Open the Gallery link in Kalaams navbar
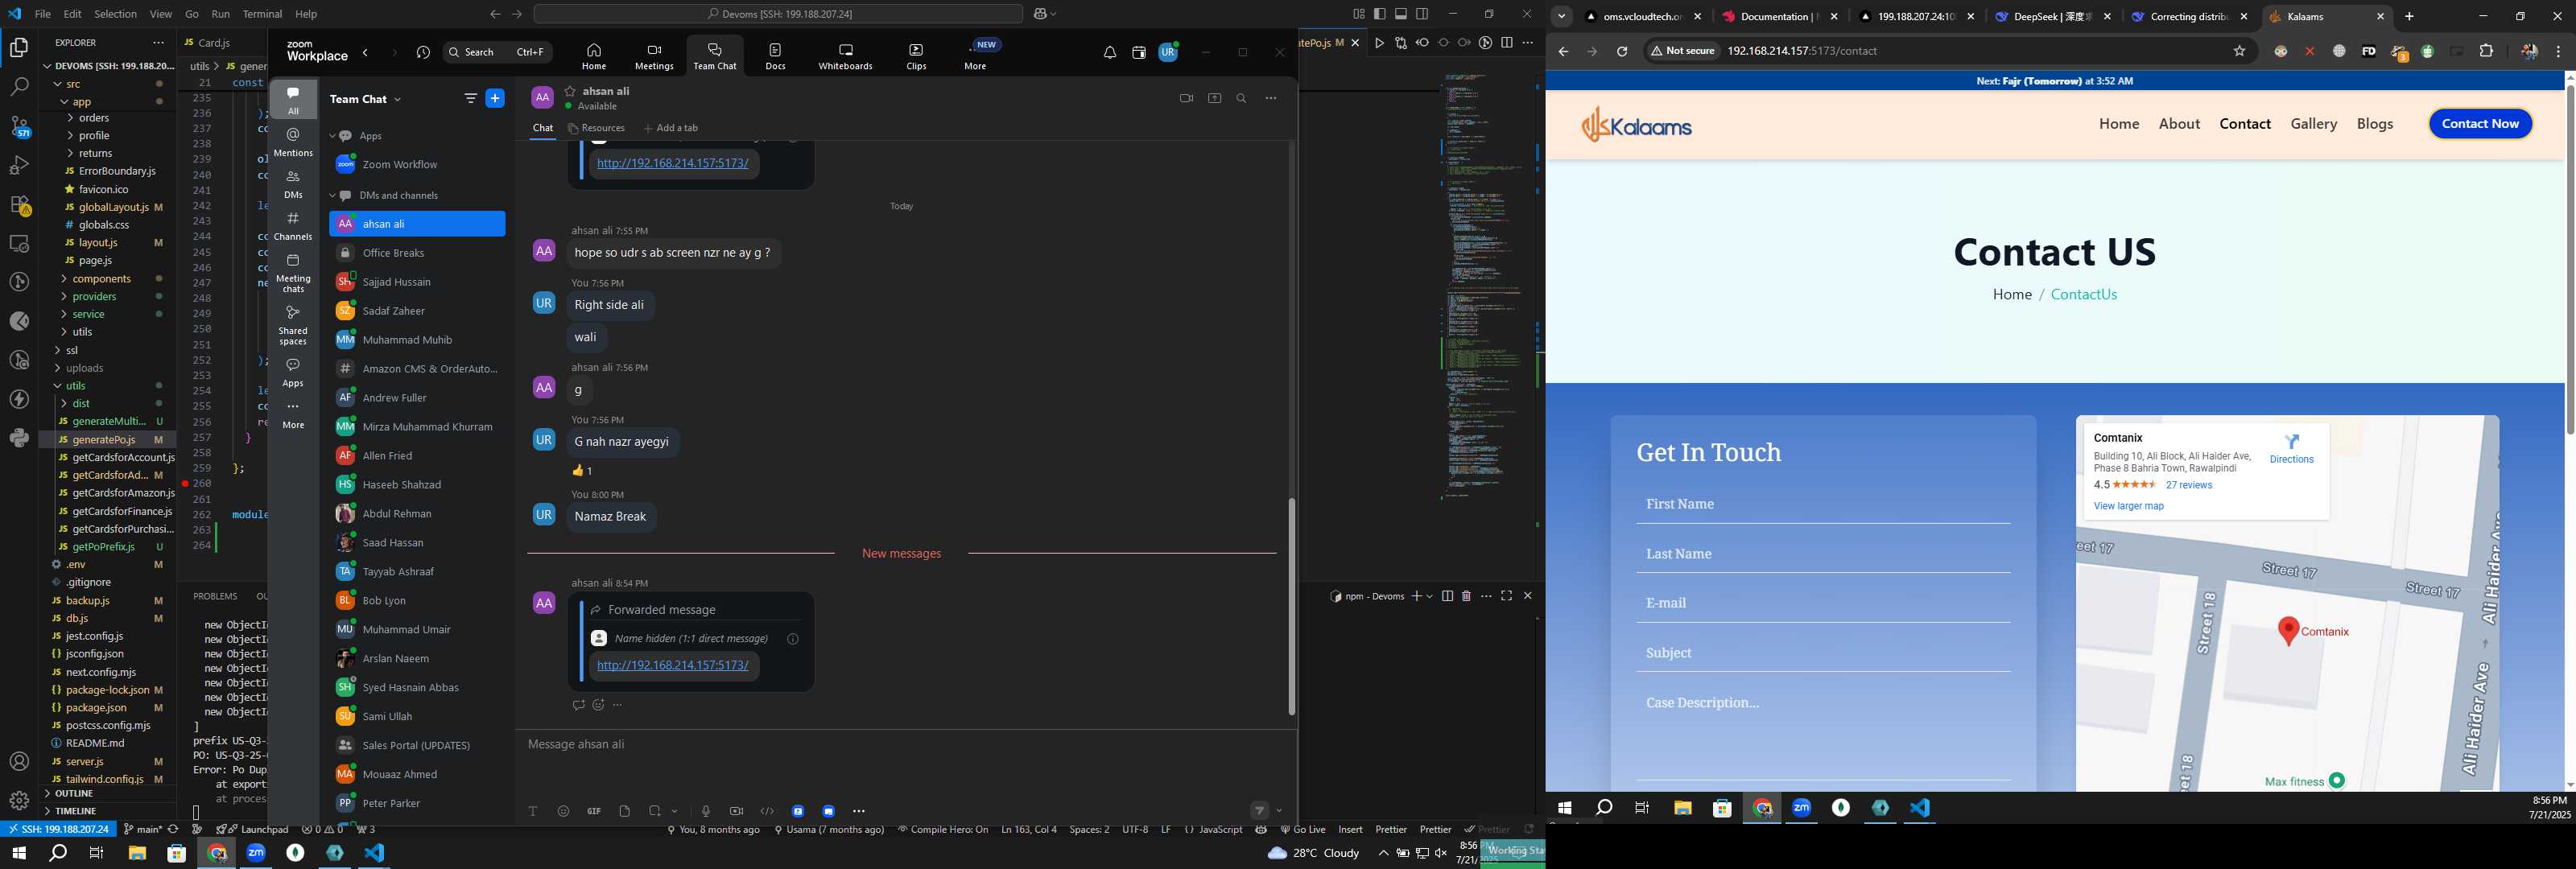 2313,124
